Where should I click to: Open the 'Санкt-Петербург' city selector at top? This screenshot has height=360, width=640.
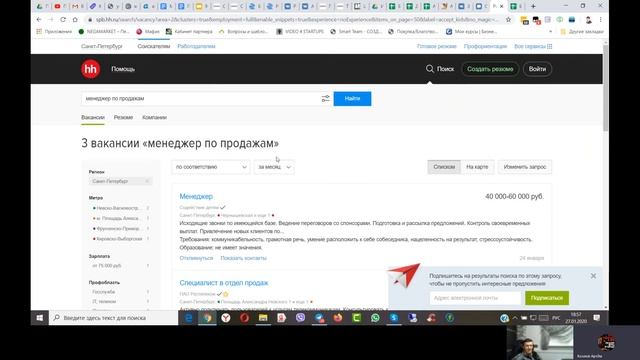pos(102,46)
